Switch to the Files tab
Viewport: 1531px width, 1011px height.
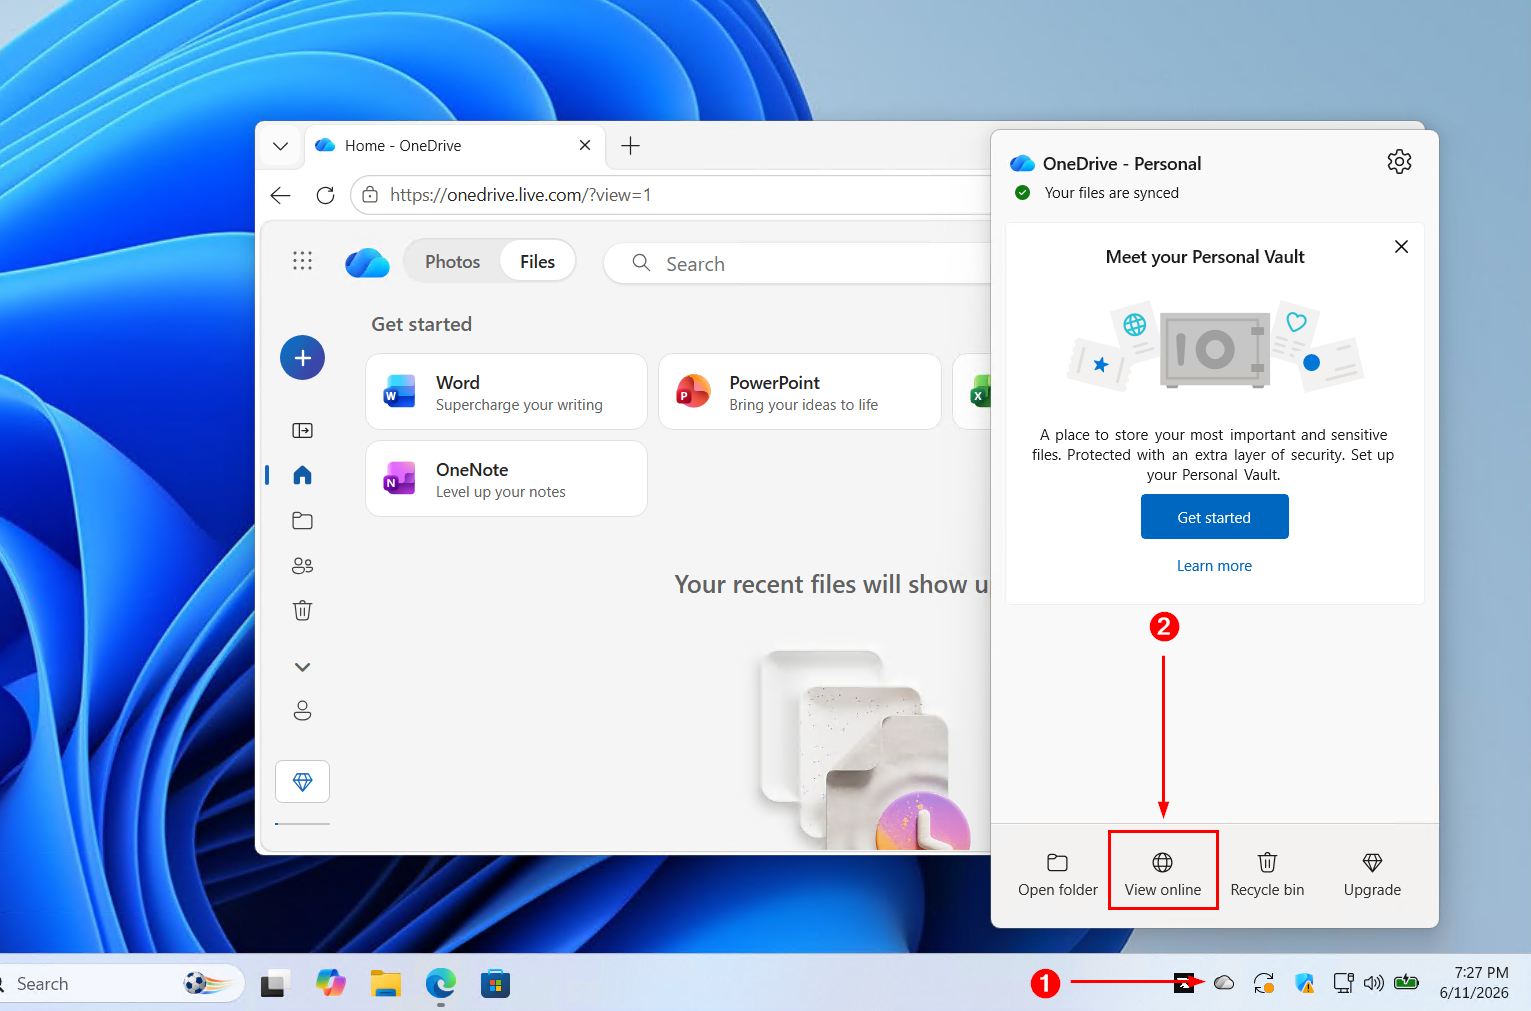537,261
